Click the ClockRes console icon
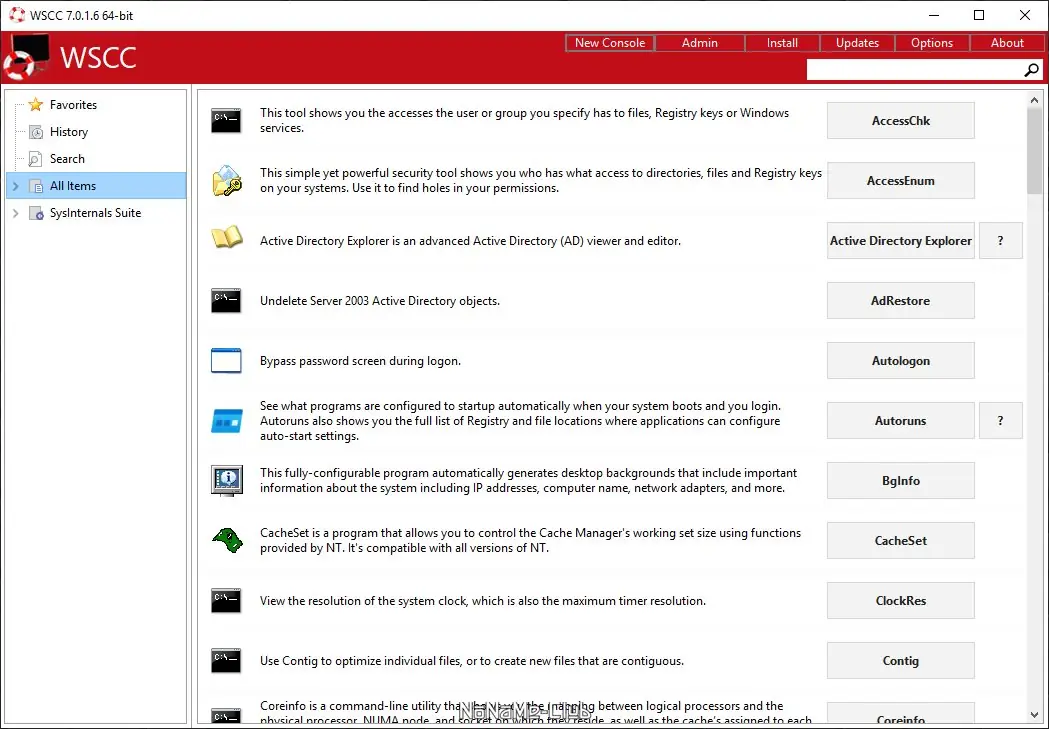 point(226,601)
